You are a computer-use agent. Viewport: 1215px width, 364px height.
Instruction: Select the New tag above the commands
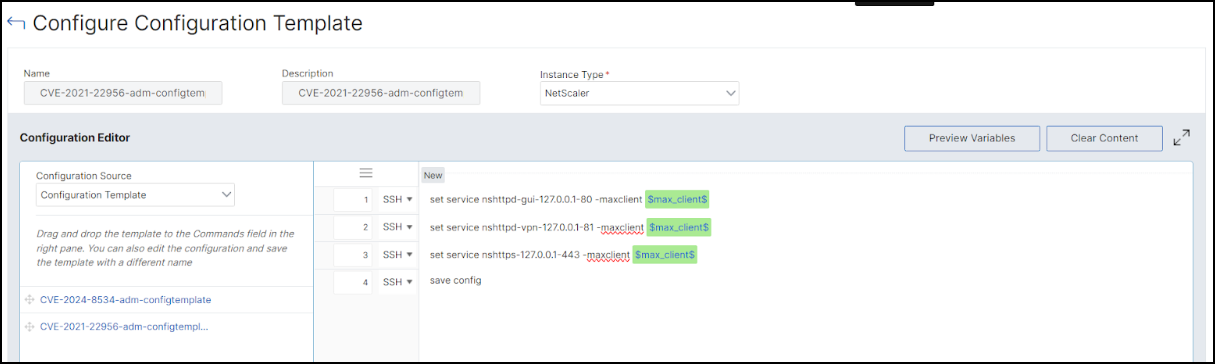click(x=433, y=175)
